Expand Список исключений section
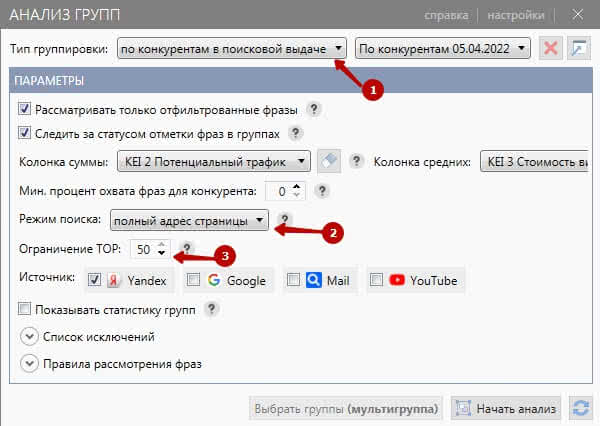 (x=29, y=337)
